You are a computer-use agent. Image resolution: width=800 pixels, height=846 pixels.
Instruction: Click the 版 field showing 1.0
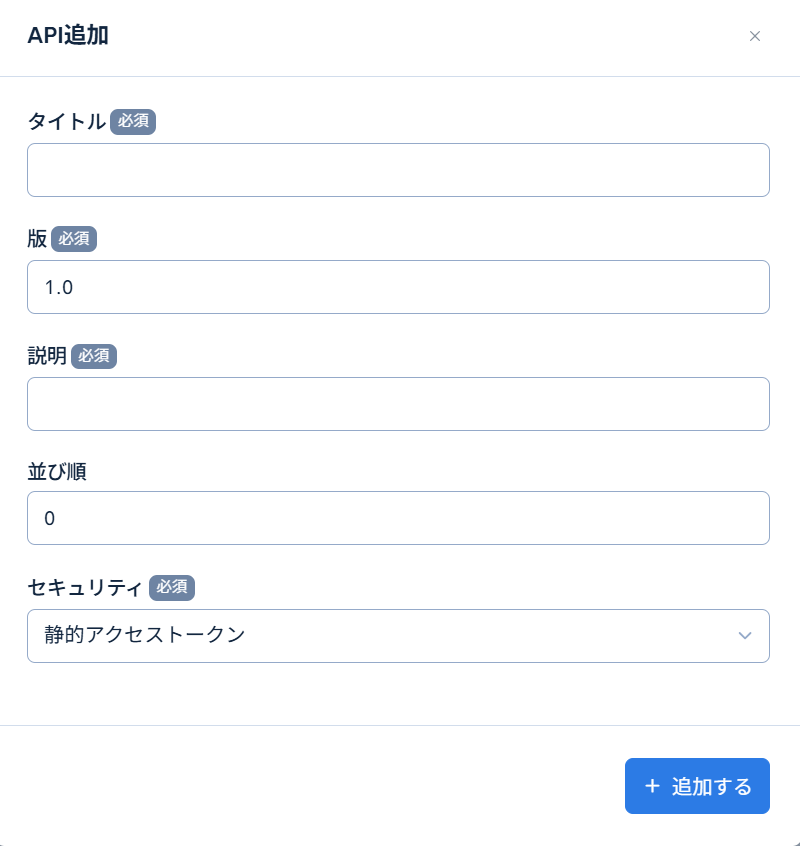coord(398,287)
